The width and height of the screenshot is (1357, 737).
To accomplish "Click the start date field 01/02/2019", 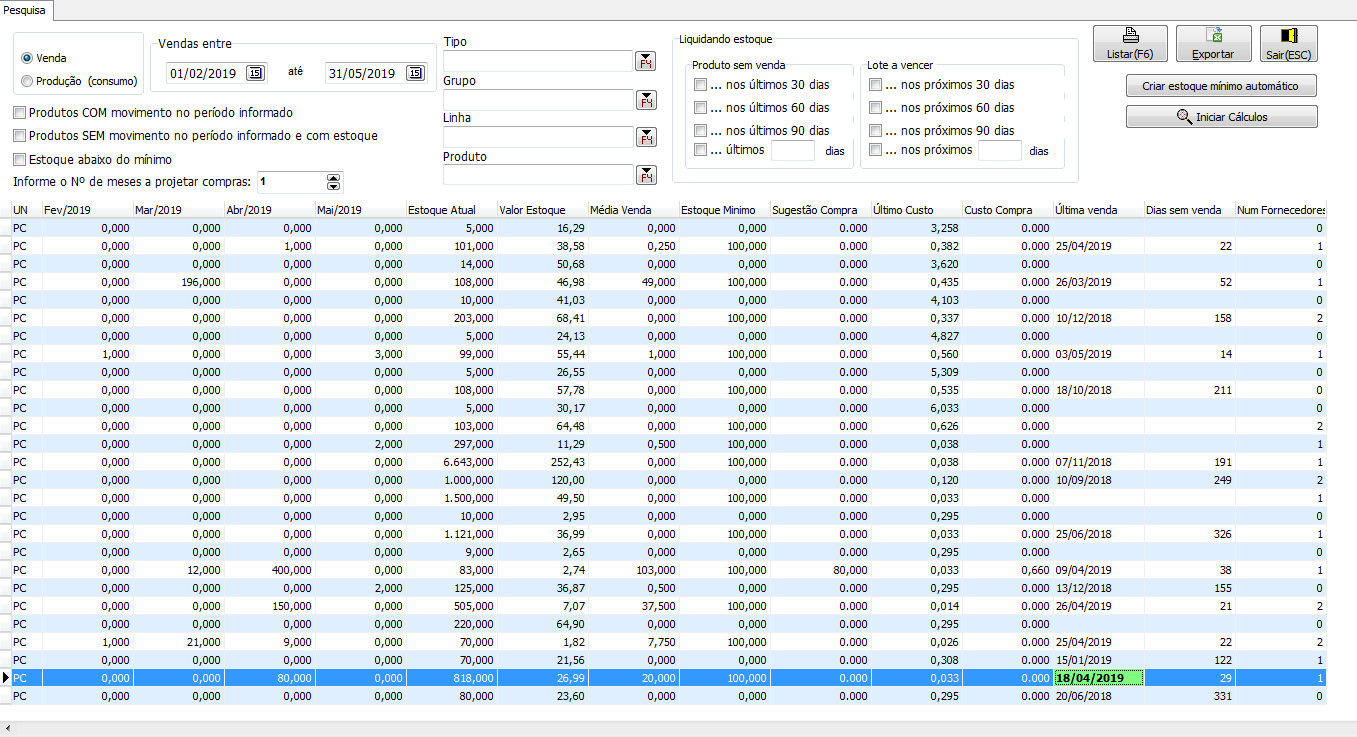I will [x=205, y=73].
